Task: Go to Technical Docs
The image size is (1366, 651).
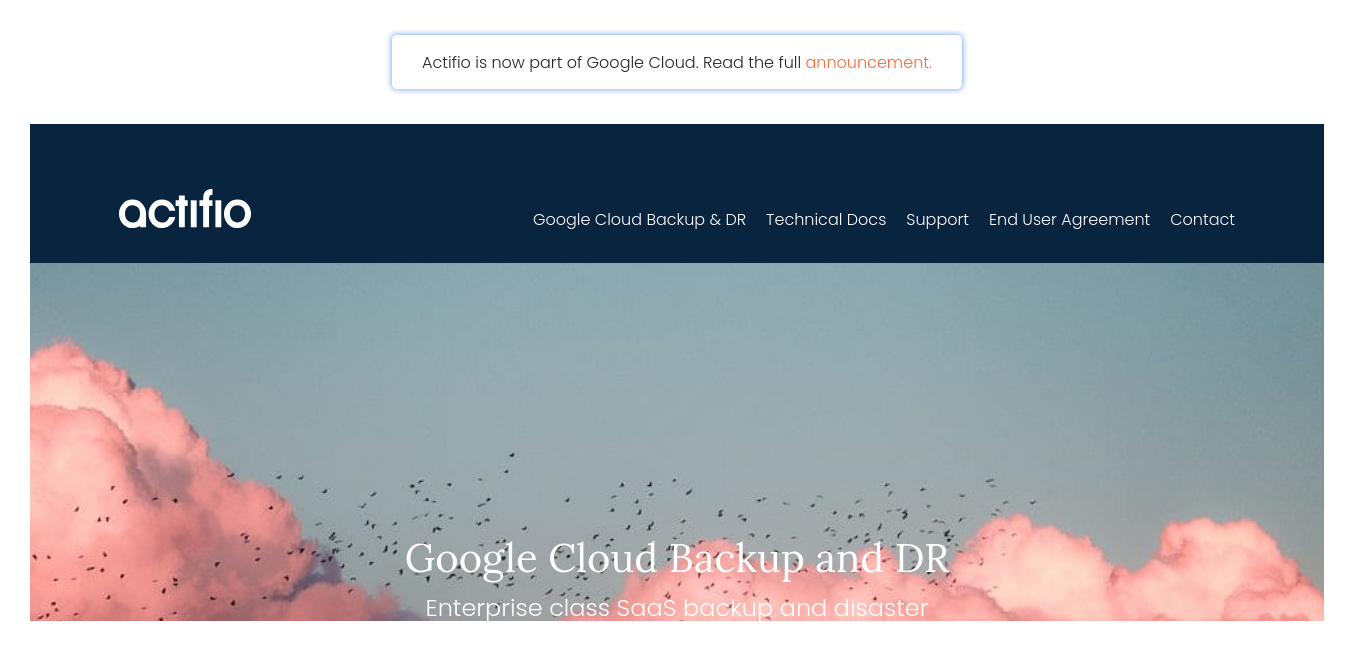Action: [826, 220]
